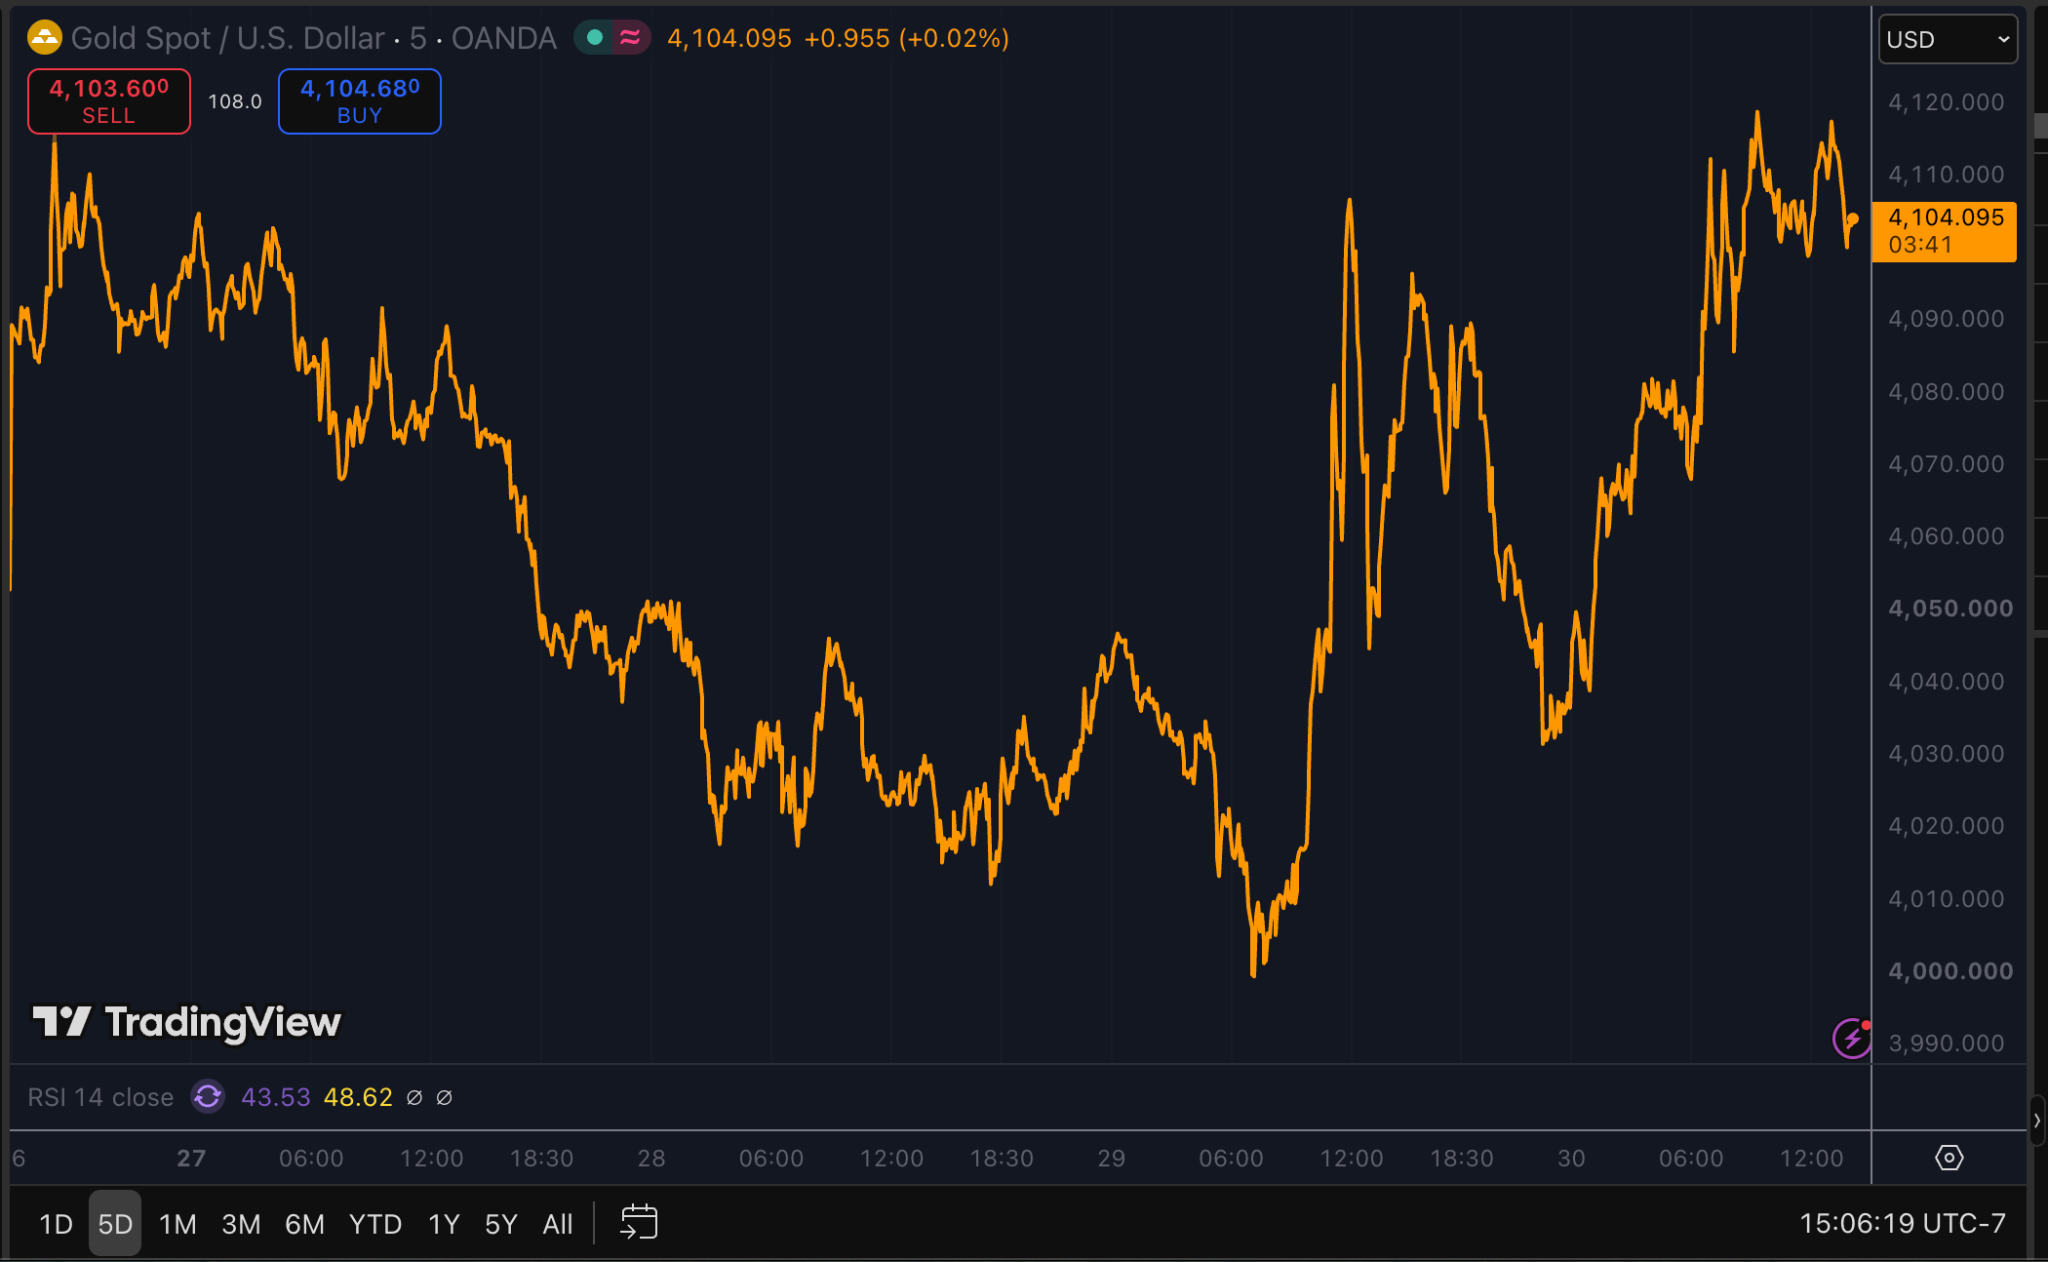Screen dimensions: 2048x1262
Task: Click the date label 27 on time axis
Action: coord(191,1158)
